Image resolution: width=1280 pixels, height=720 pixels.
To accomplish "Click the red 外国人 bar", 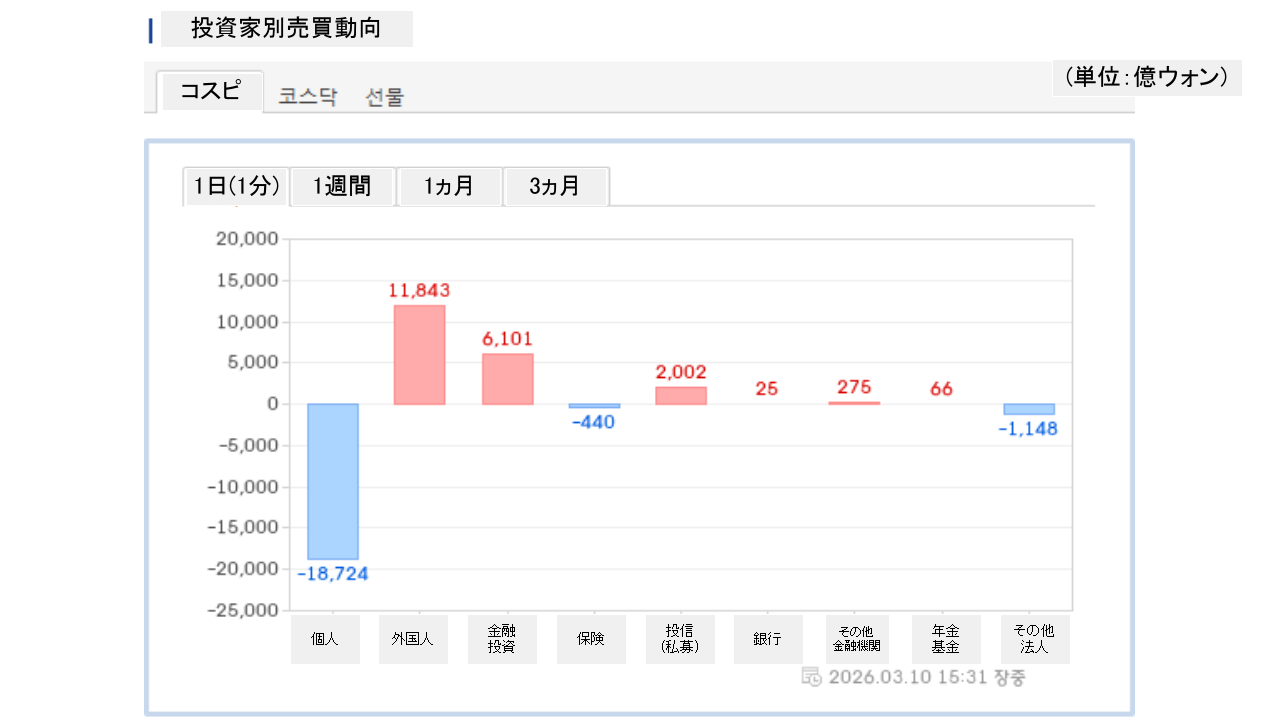I will (419, 355).
